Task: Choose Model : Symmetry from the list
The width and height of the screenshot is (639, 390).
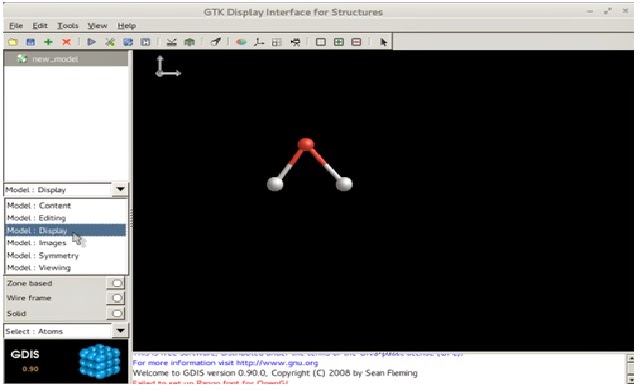Action: click(66, 256)
